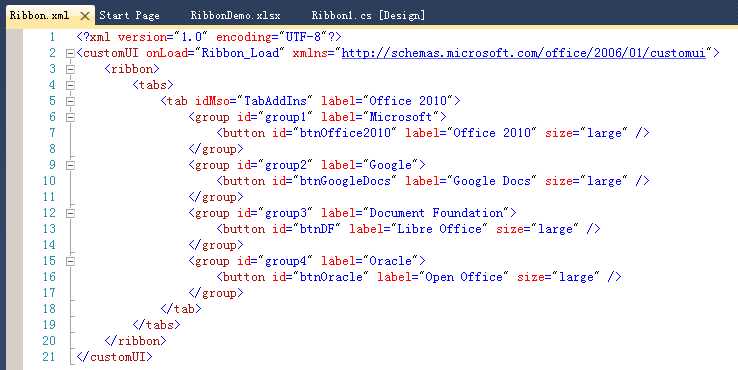The image size is (738, 370).
Task: Collapse the group4 Oracle group outline
Action: 70,261
